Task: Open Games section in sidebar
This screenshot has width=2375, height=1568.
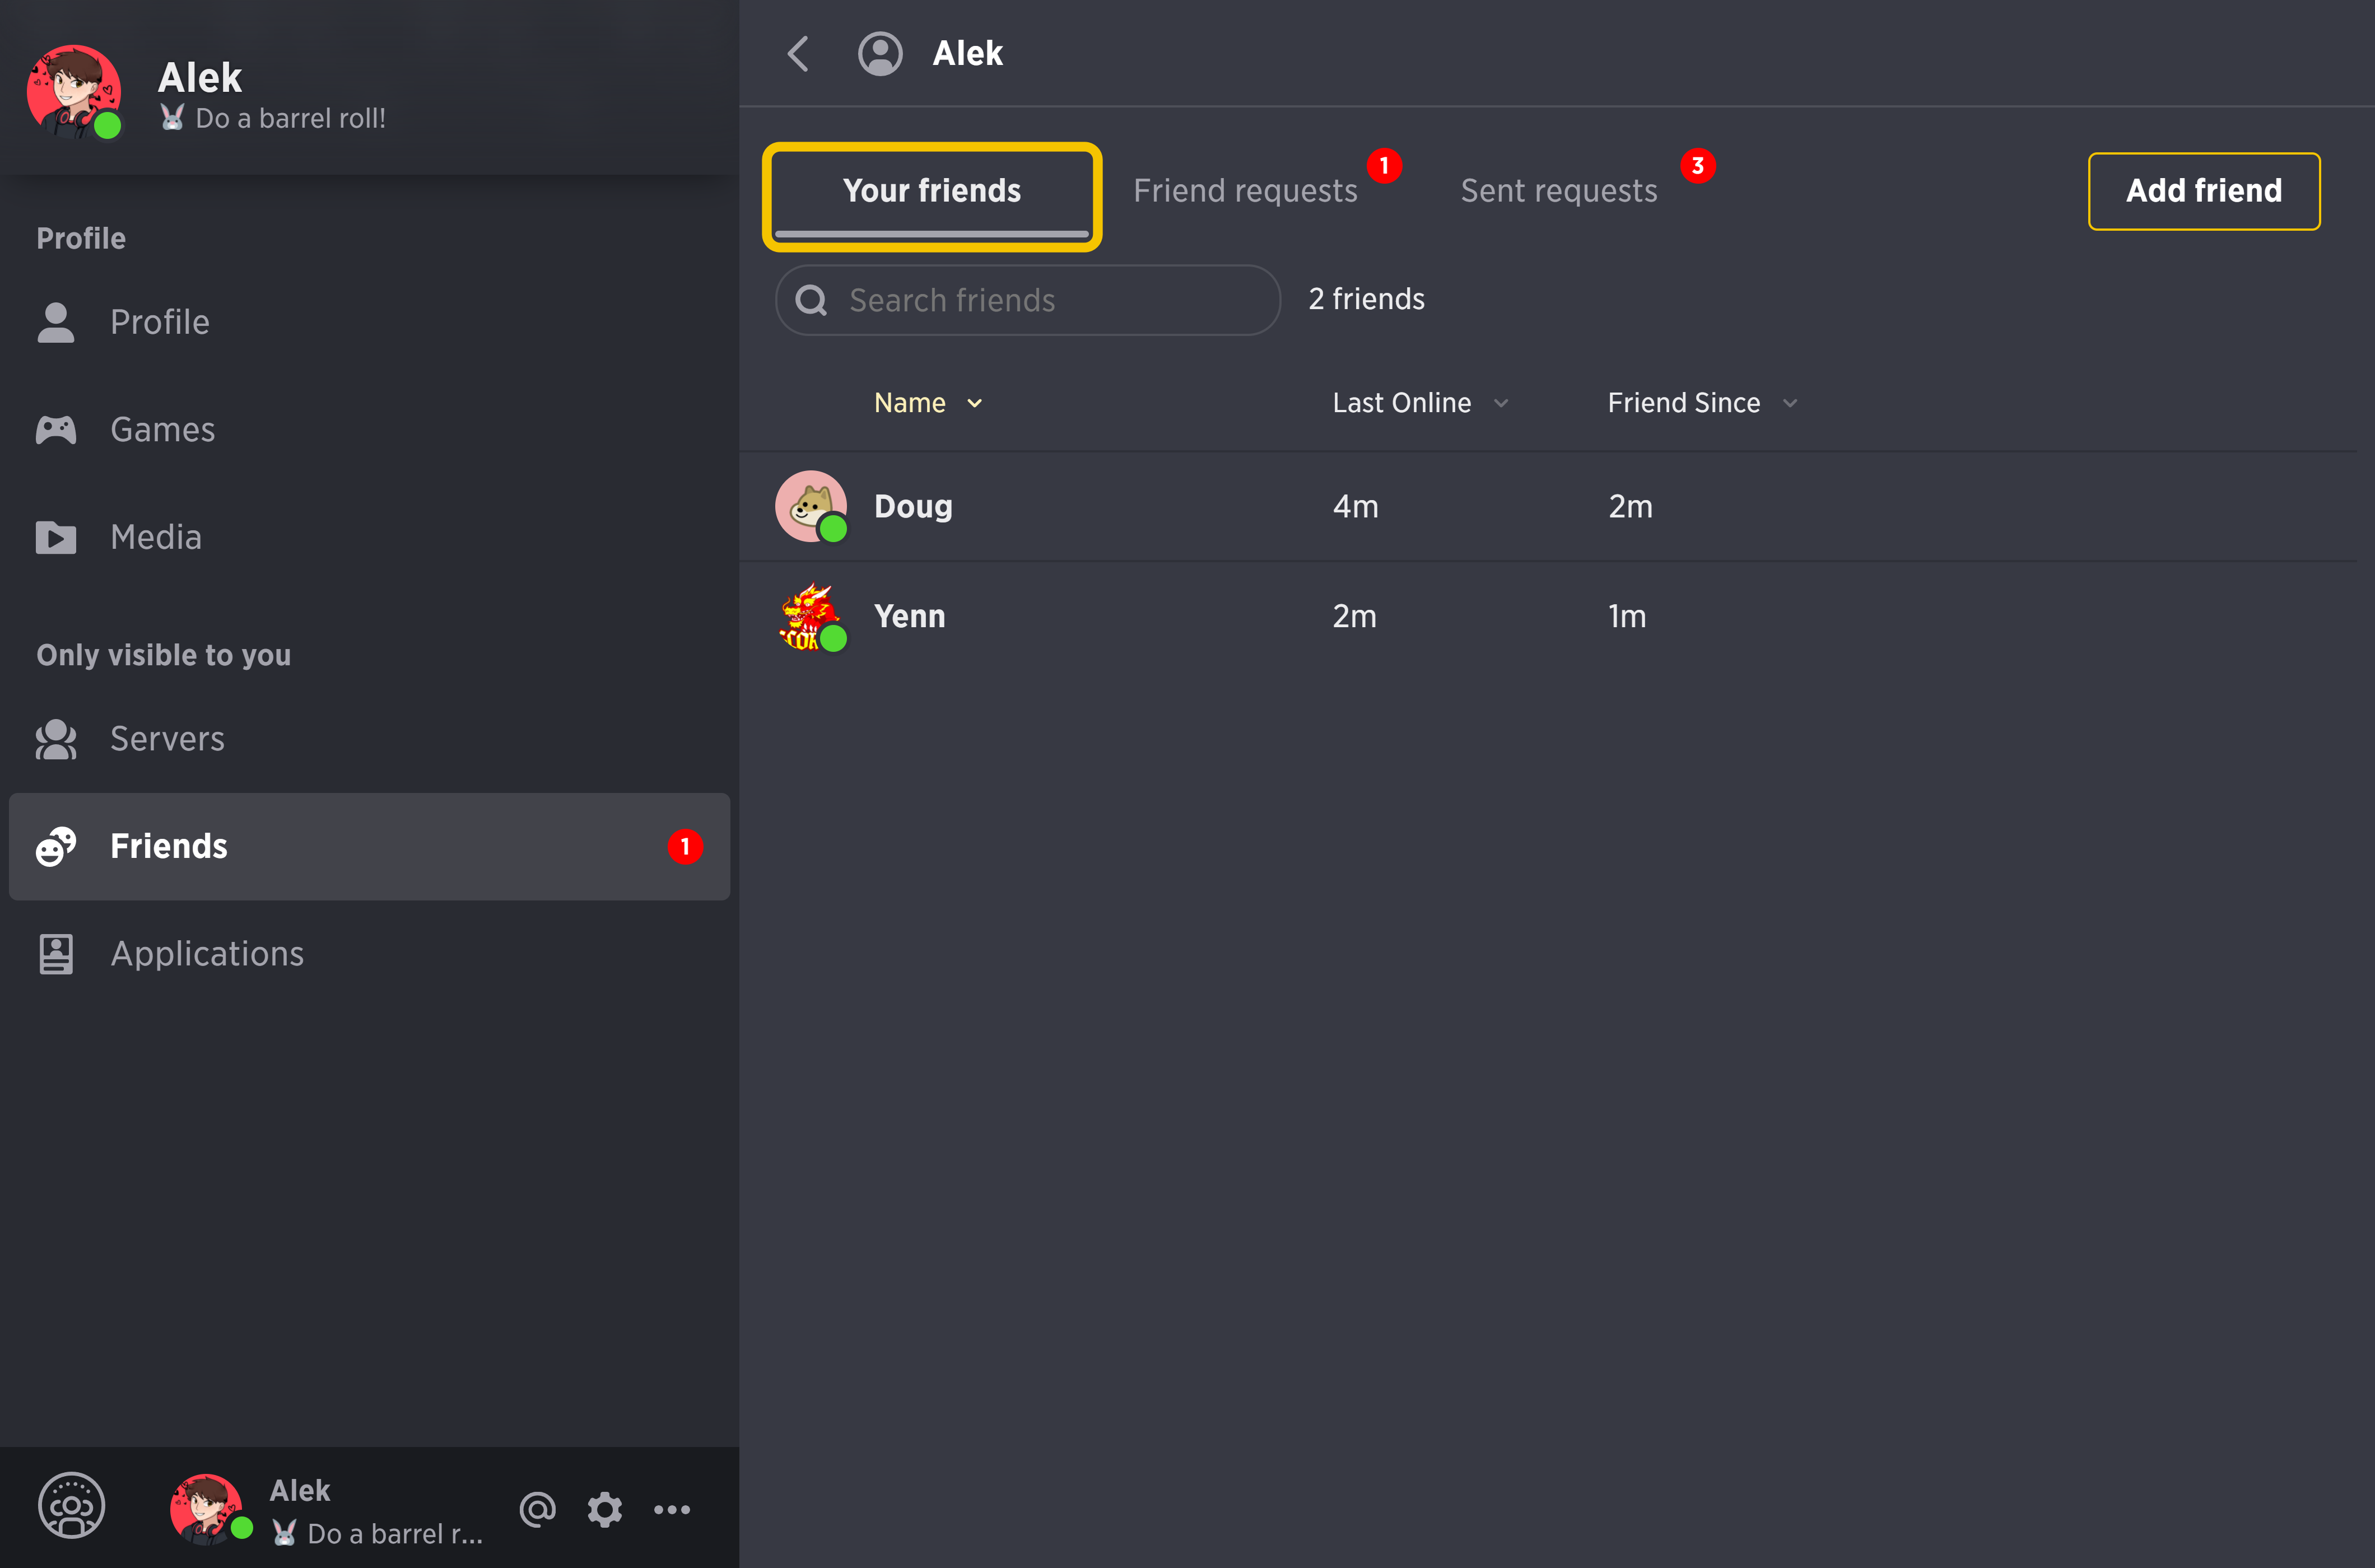Action: click(x=369, y=430)
